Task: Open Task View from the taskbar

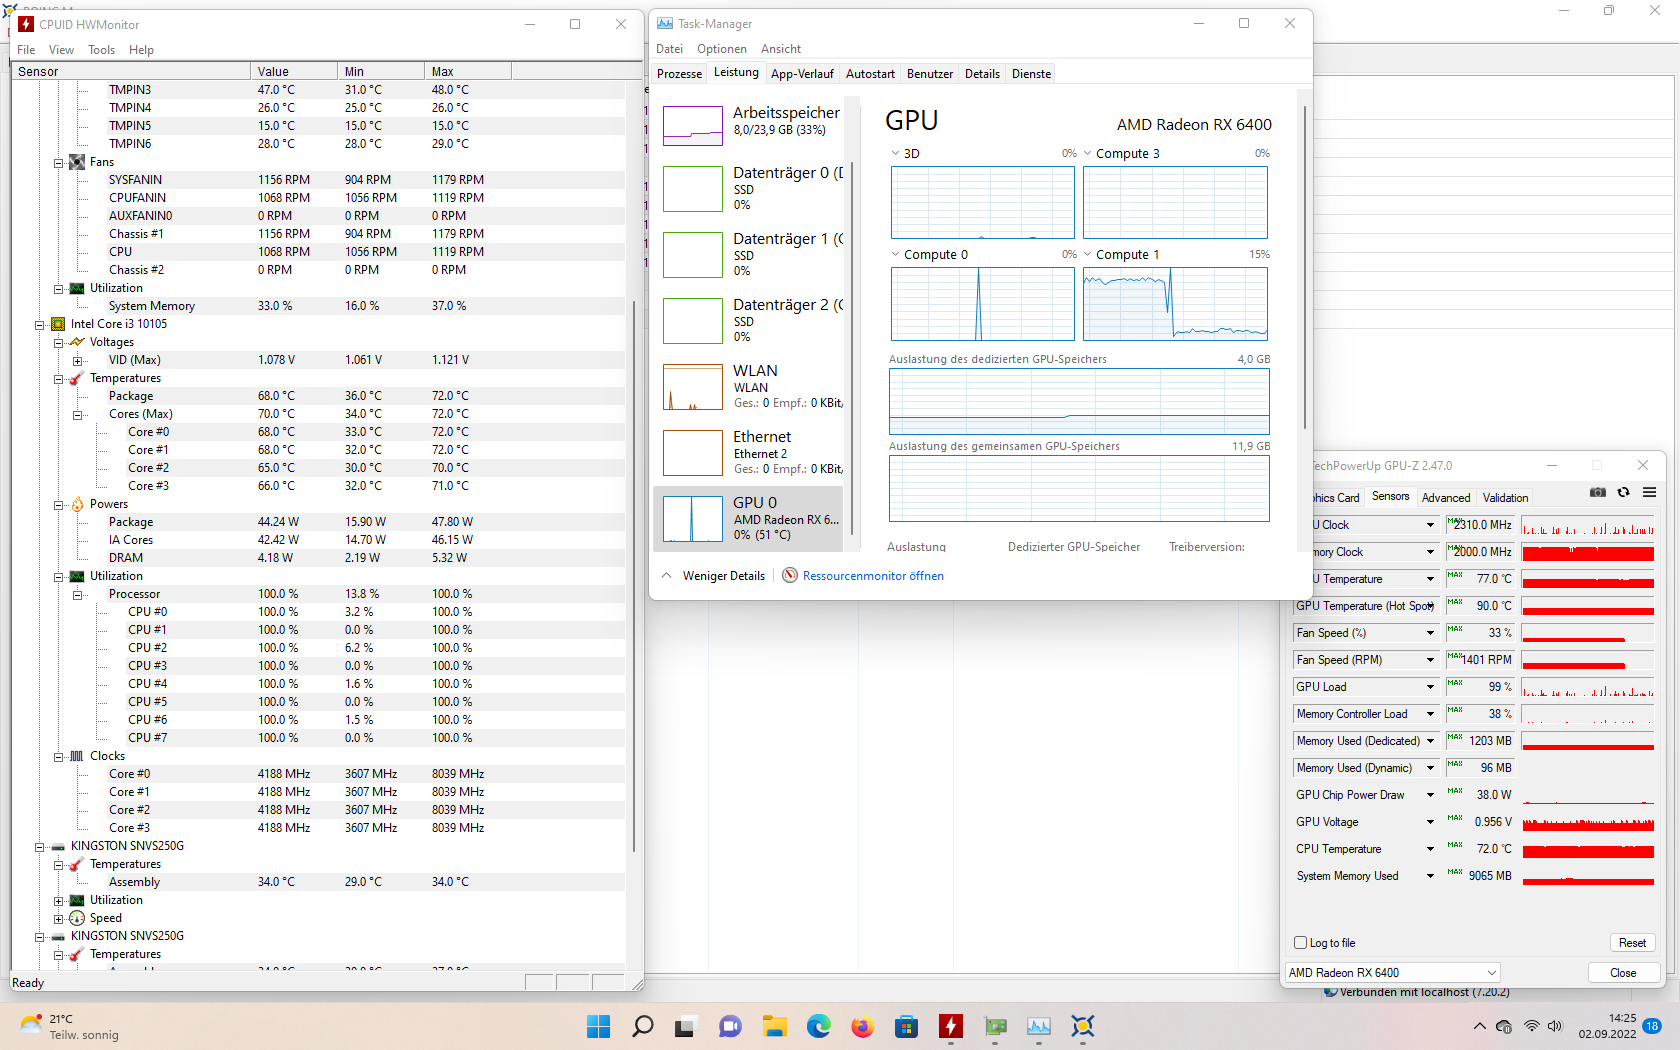Action: tap(685, 1026)
